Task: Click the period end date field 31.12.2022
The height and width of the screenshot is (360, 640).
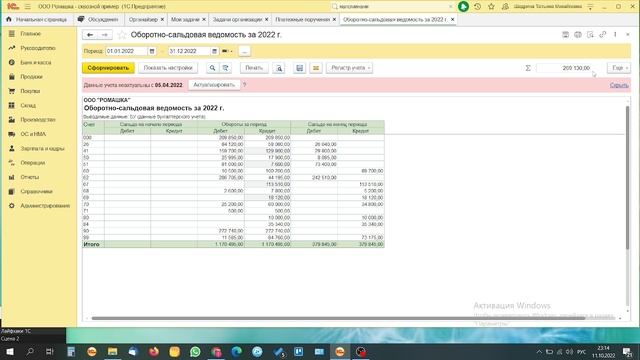Action: 189,51
